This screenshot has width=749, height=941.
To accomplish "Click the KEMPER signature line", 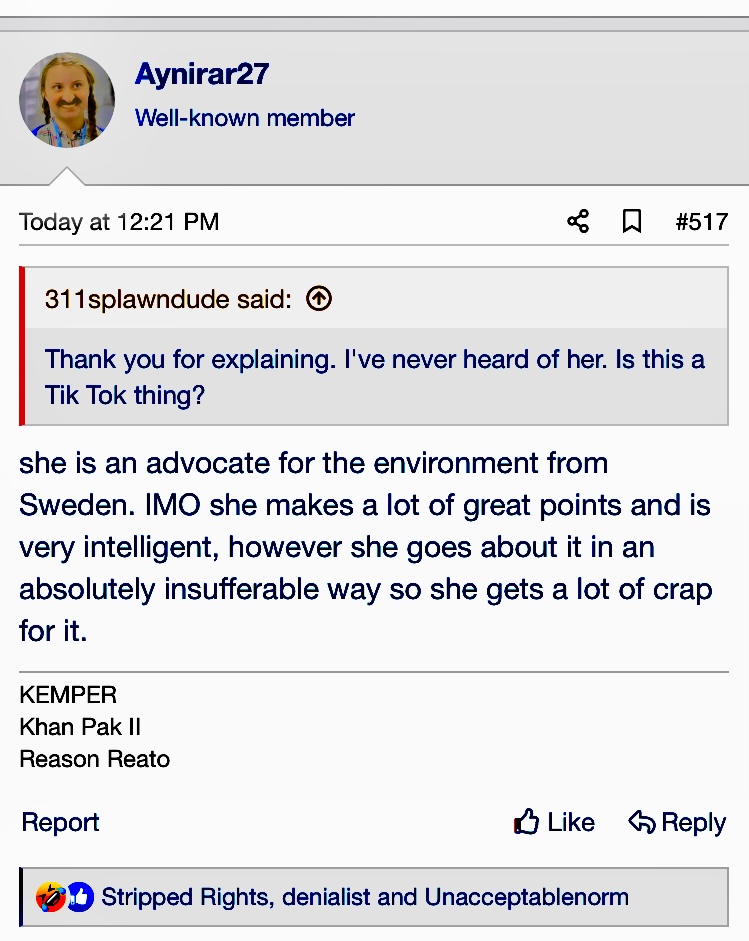I will click(68, 695).
